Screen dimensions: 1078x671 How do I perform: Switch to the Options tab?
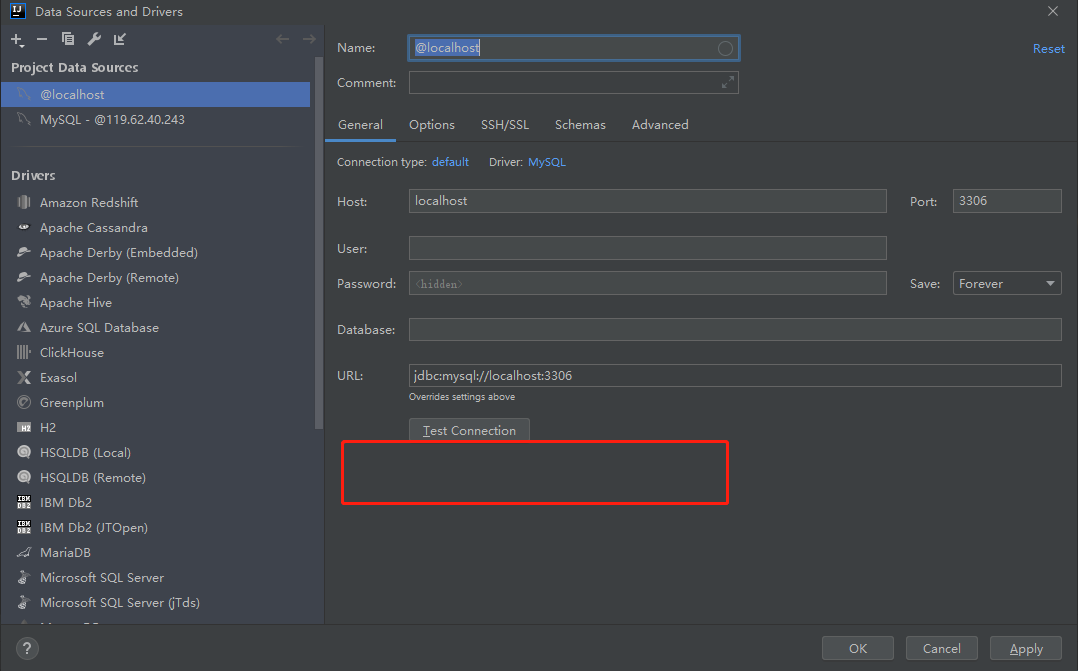click(x=432, y=124)
